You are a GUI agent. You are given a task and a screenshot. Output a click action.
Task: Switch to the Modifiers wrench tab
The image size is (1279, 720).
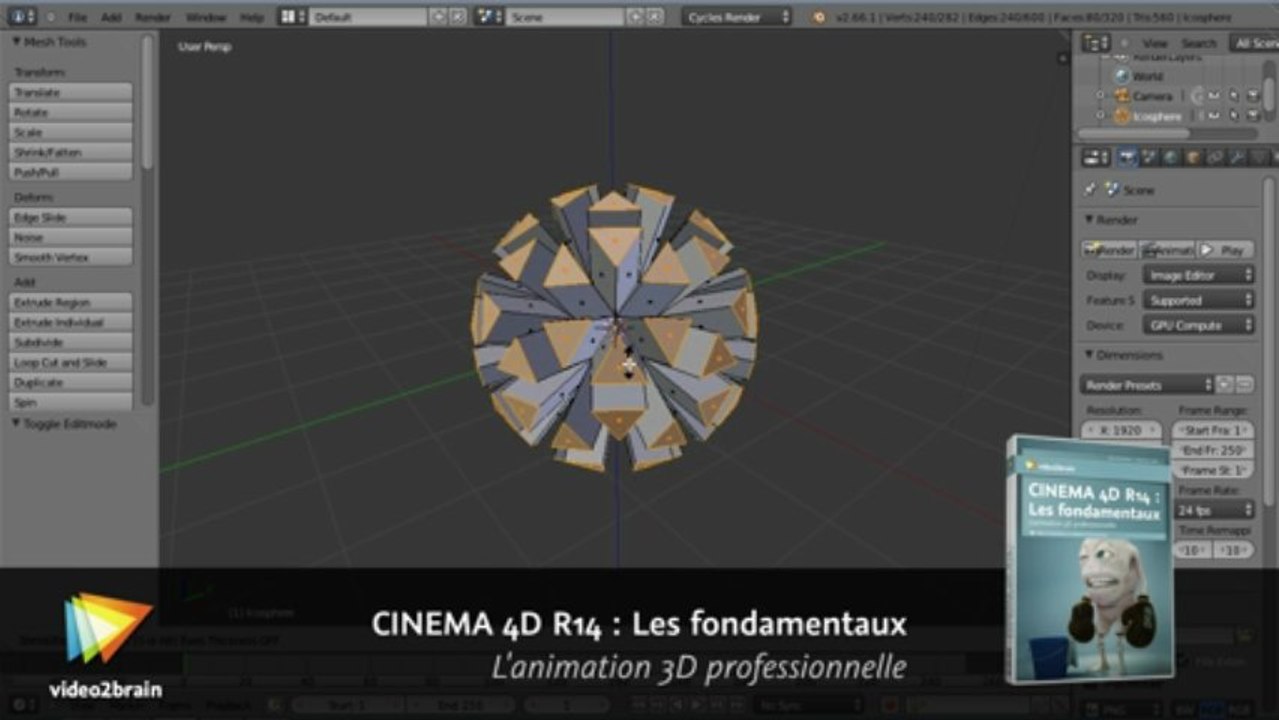pos(1237,157)
